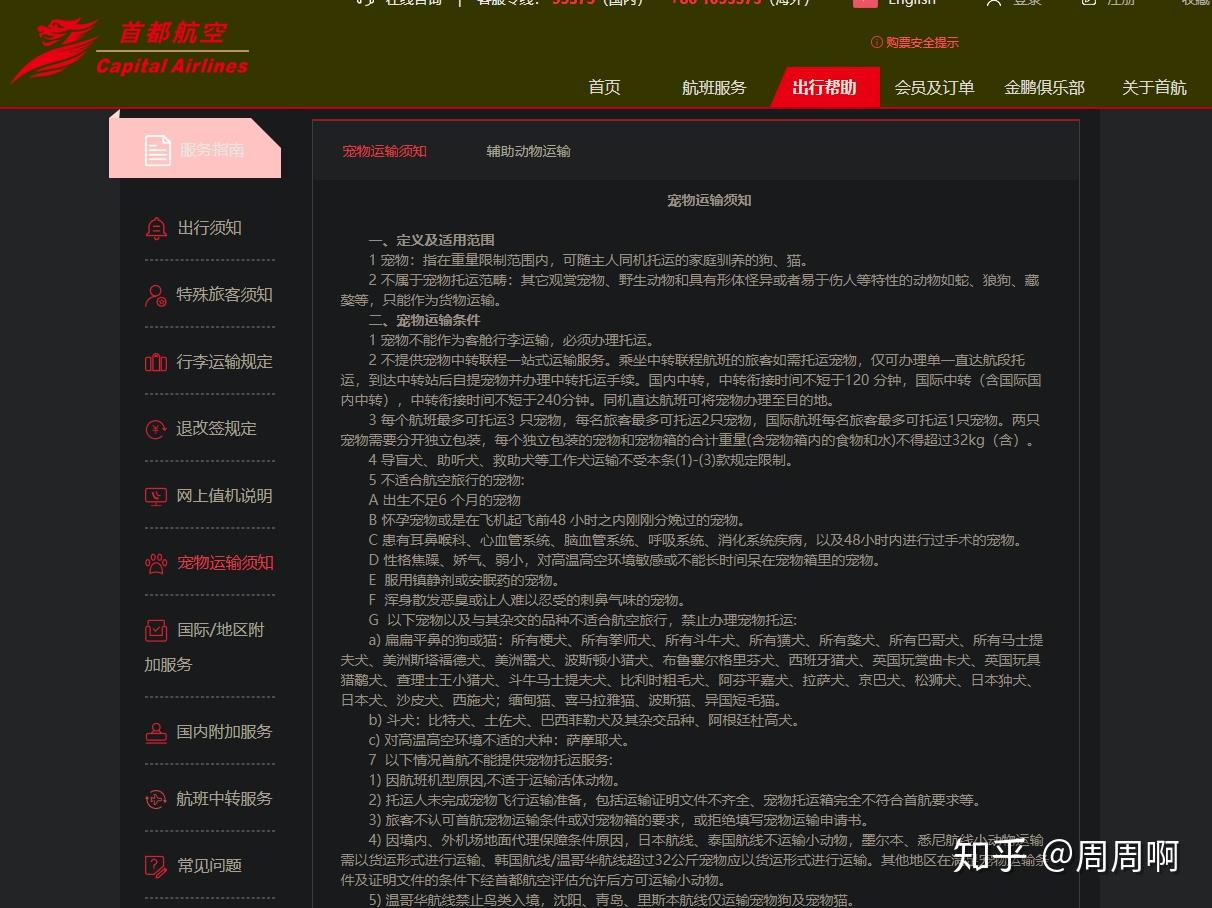The width and height of the screenshot is (1212, 908).
Task: Click the line A 出生不足6 个月的宠物
Action: click(445, 500)
